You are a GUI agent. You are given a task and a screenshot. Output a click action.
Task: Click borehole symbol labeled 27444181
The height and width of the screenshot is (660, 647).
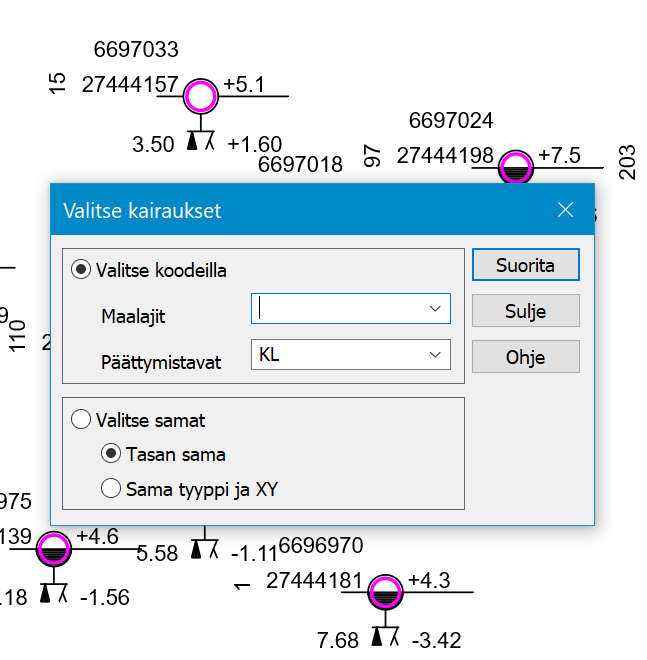tap(382, 592)
